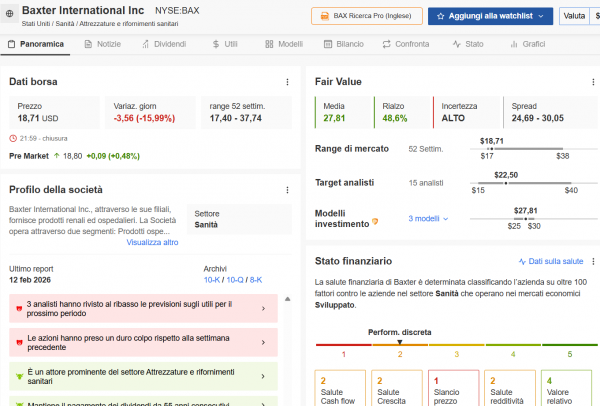Viewport: 600px width, 406px height.
Task: Open the Profilo della società options menu
Action: click(x=287, y=190)
